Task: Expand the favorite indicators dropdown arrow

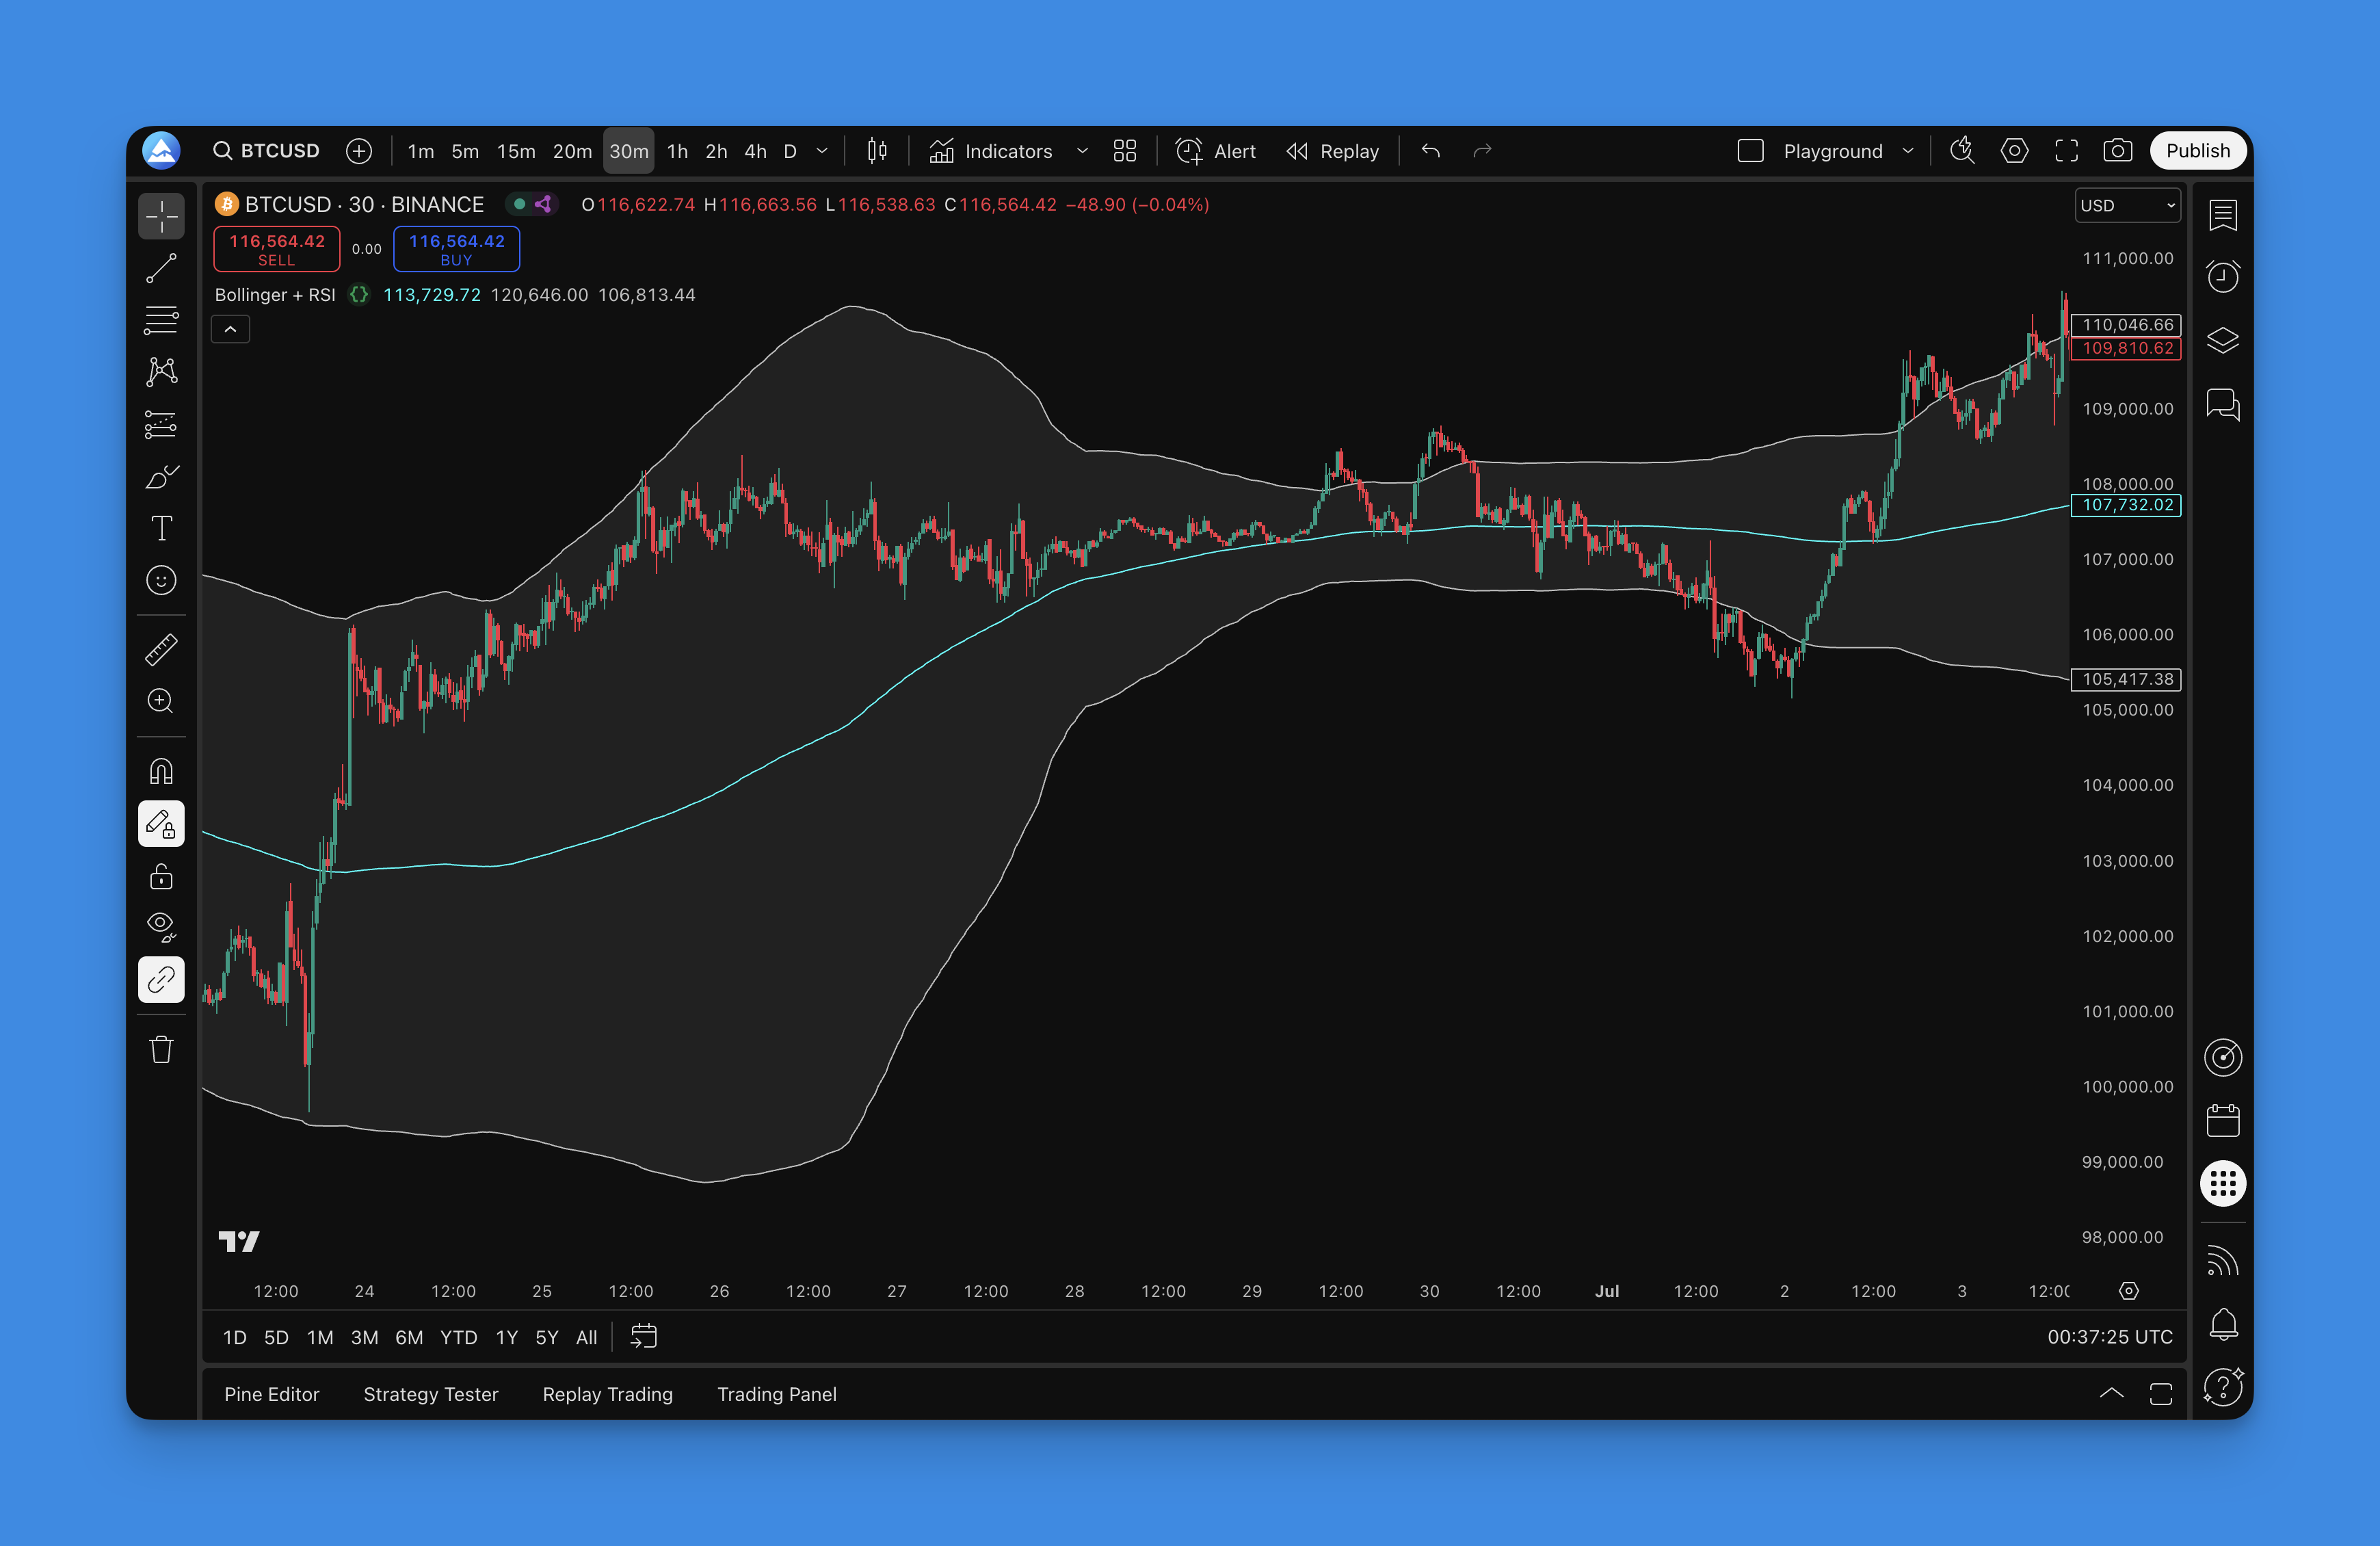Action: click(1082, 151)
